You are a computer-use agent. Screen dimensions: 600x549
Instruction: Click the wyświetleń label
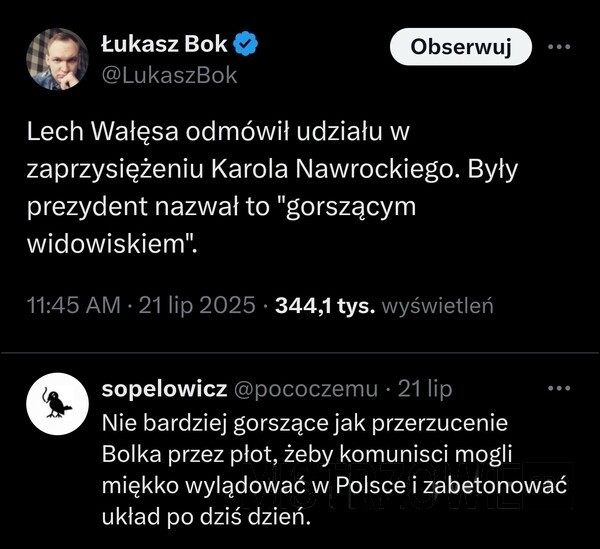pos(438,305)
